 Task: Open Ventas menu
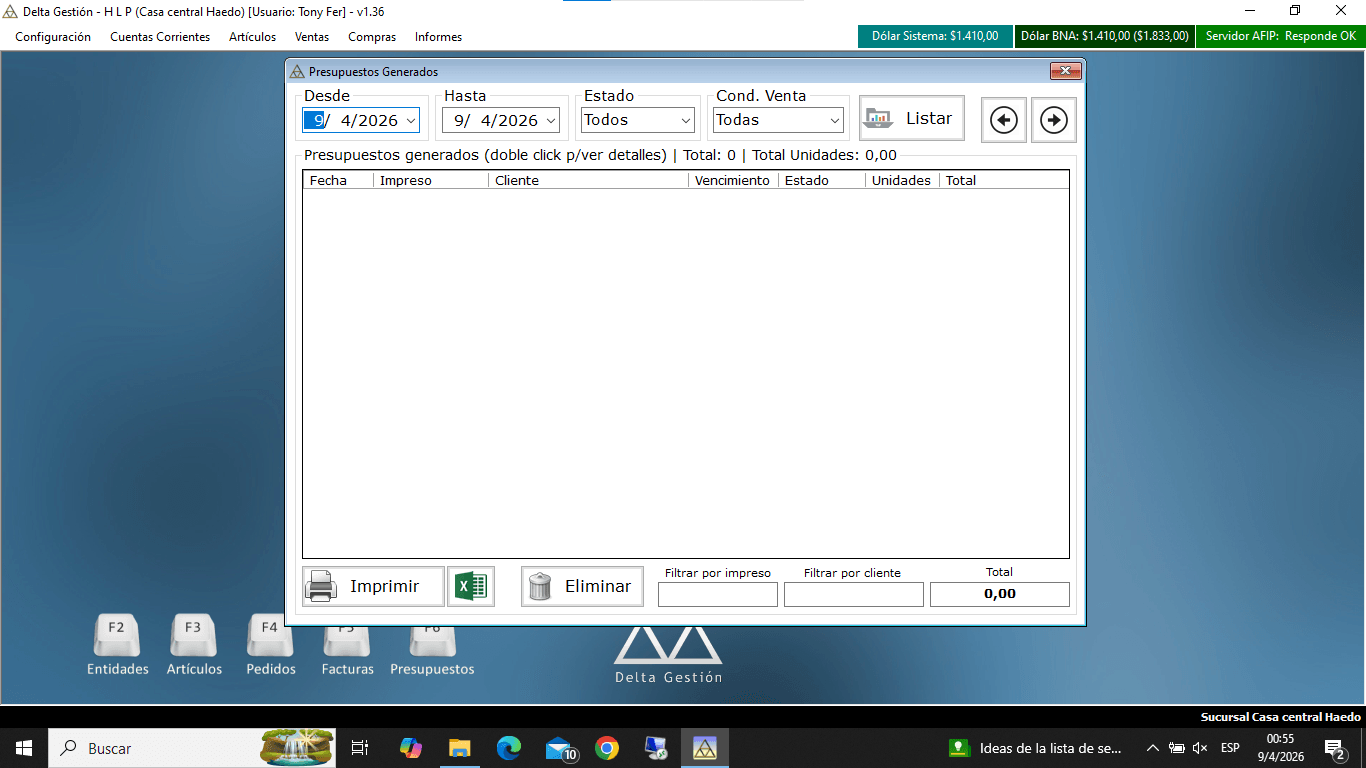point(312,37)
